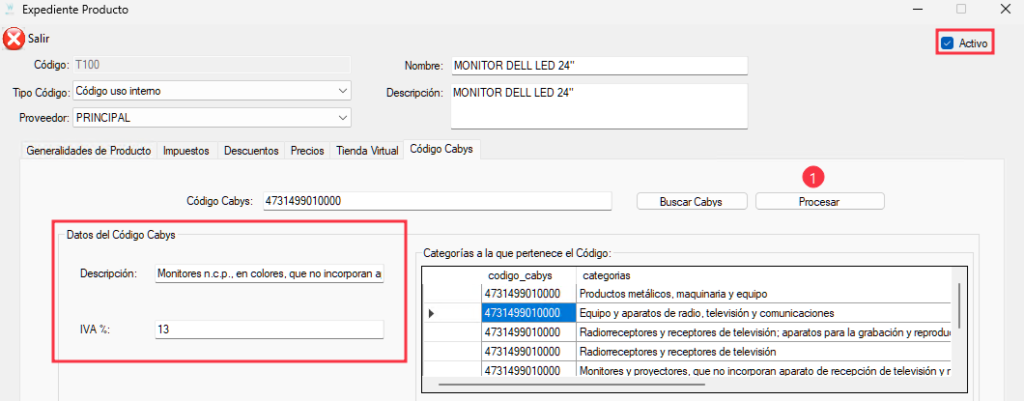
Task: Go to the Precios tab
Action: [307, 151]
